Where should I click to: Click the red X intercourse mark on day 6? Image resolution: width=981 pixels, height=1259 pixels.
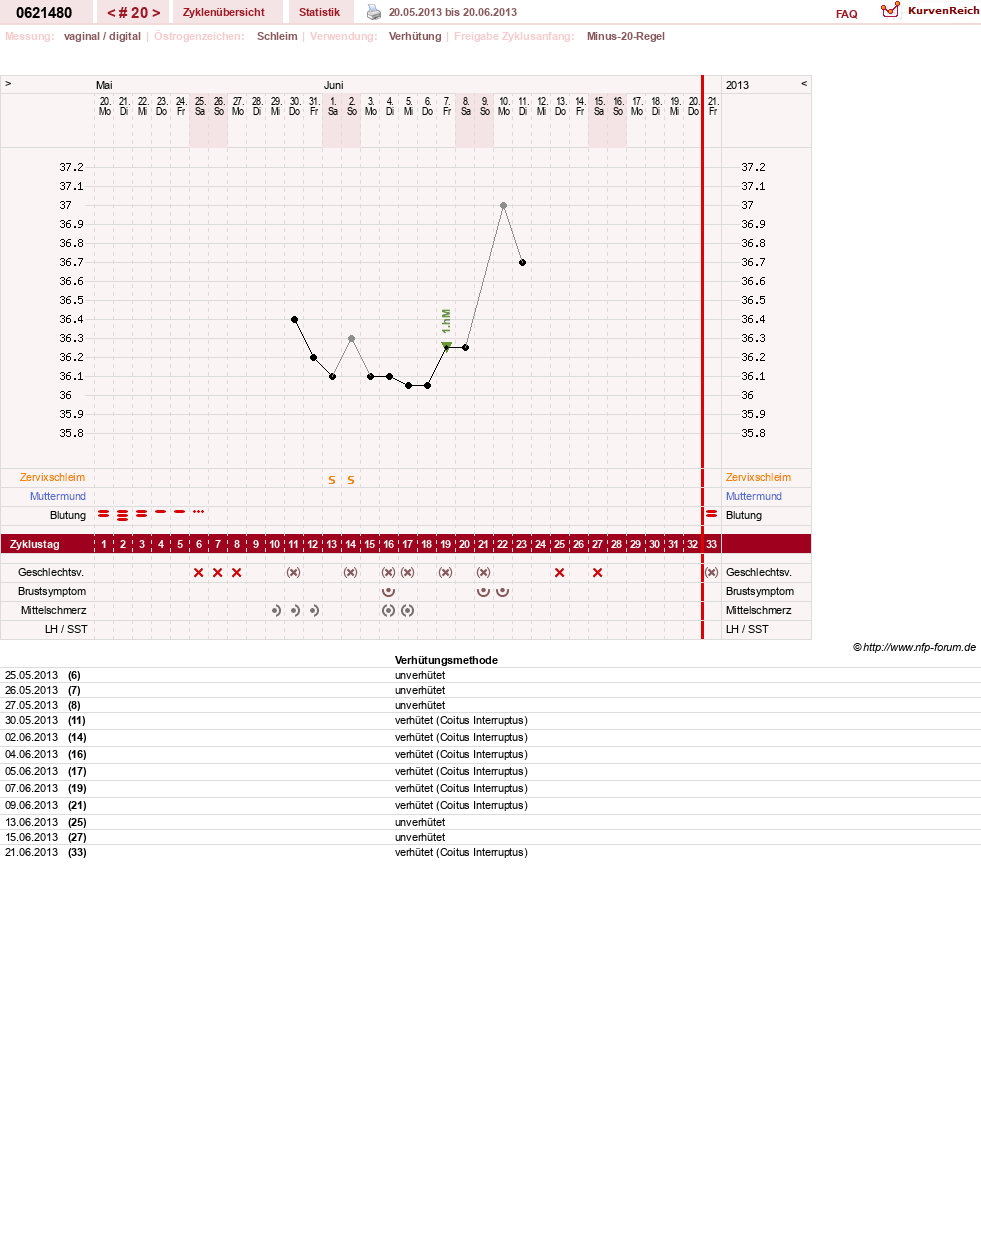point(198,572)
